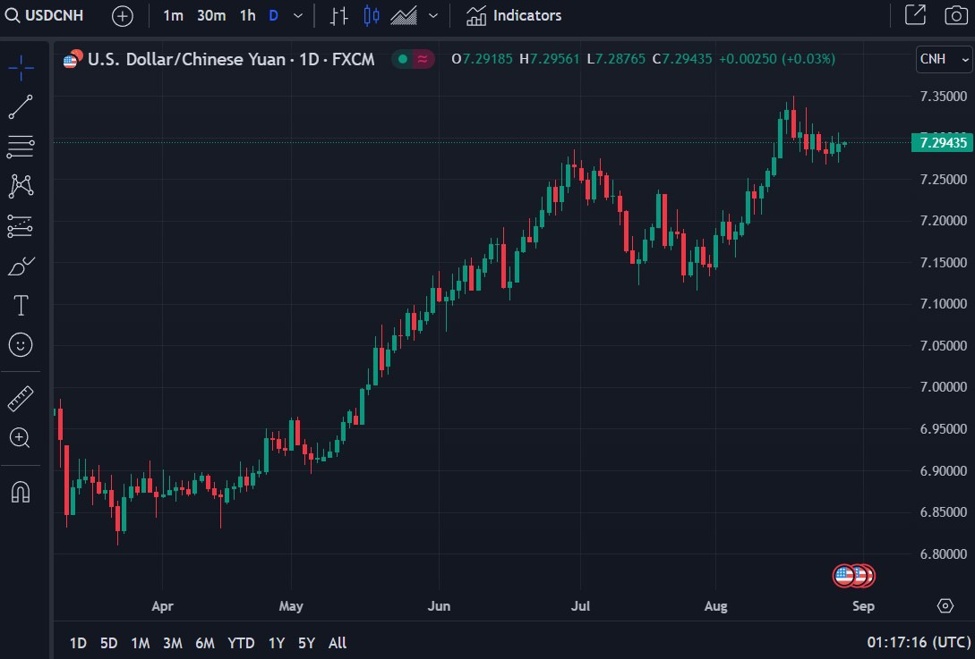This screenshot has width=975, height=659.
Task: Open the XABCD Pattern tool
Action: [20, 186]
